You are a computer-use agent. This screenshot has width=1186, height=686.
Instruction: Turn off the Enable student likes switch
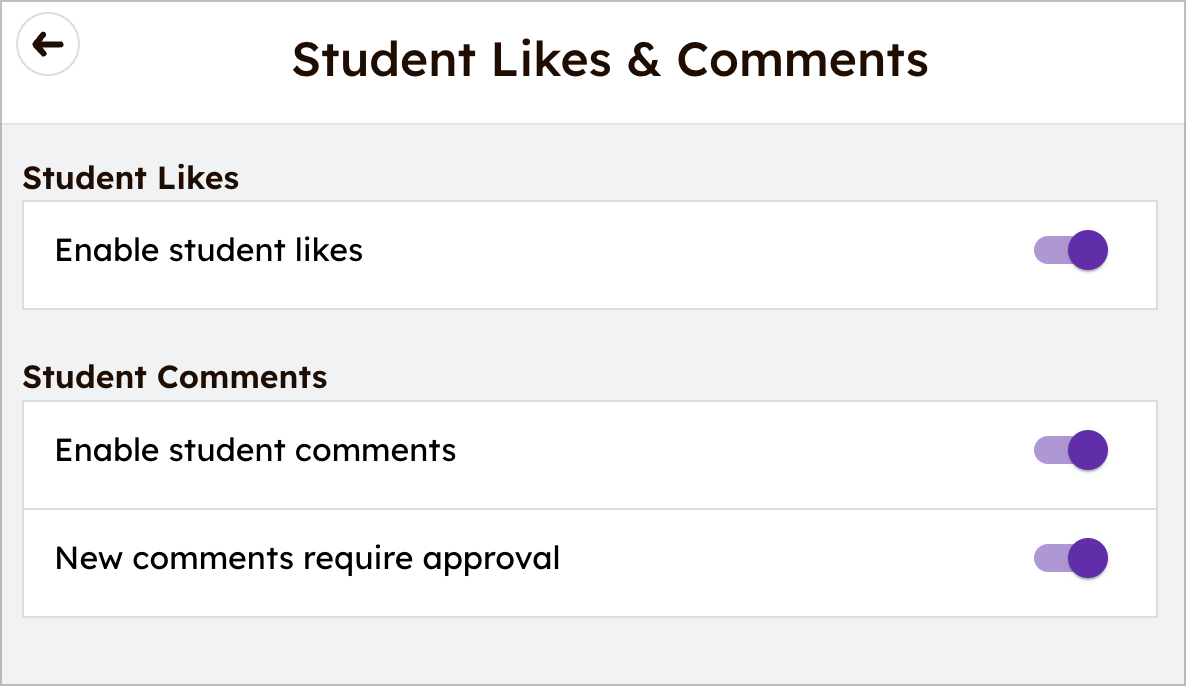[1070, 250]
